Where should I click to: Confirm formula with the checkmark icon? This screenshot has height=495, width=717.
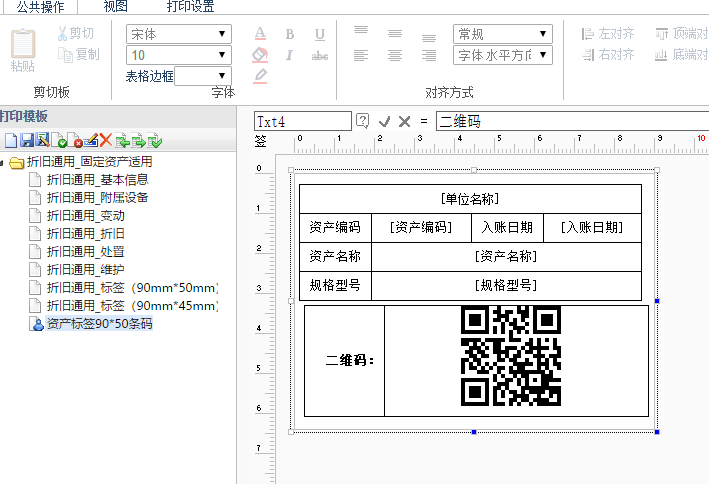pos(385,122)
